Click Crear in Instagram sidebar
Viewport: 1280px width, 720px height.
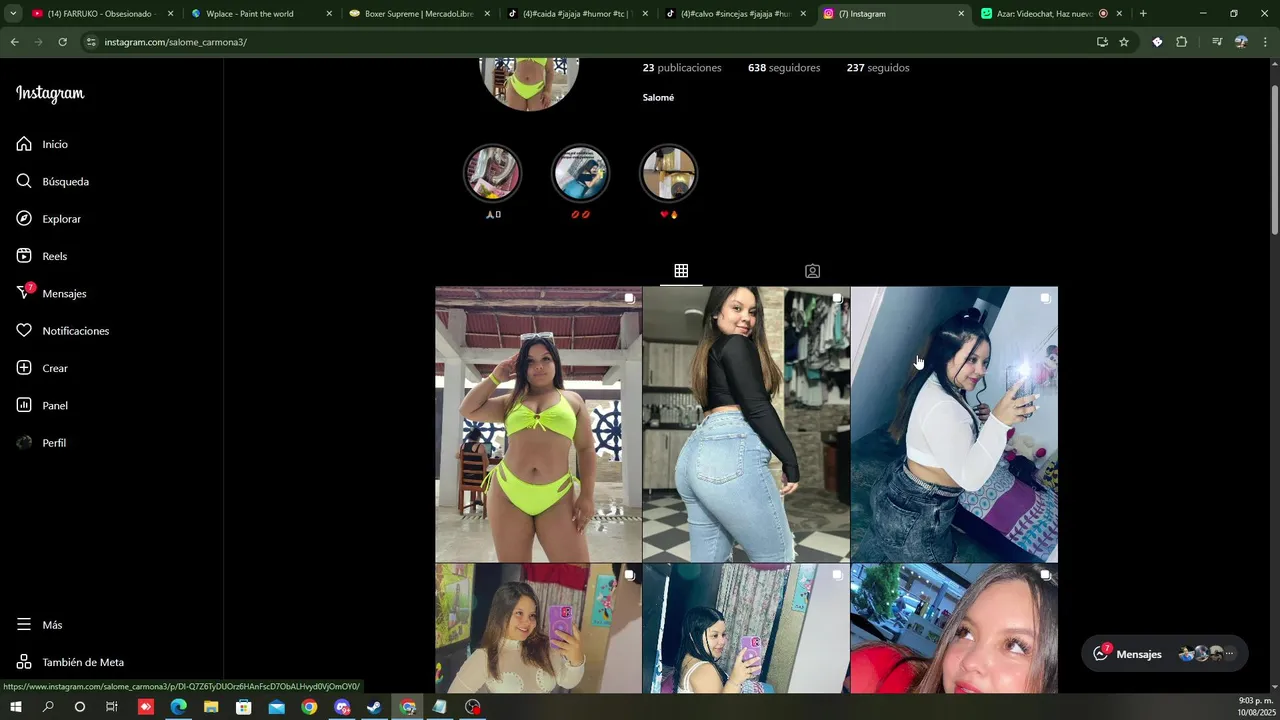(42, 368)
